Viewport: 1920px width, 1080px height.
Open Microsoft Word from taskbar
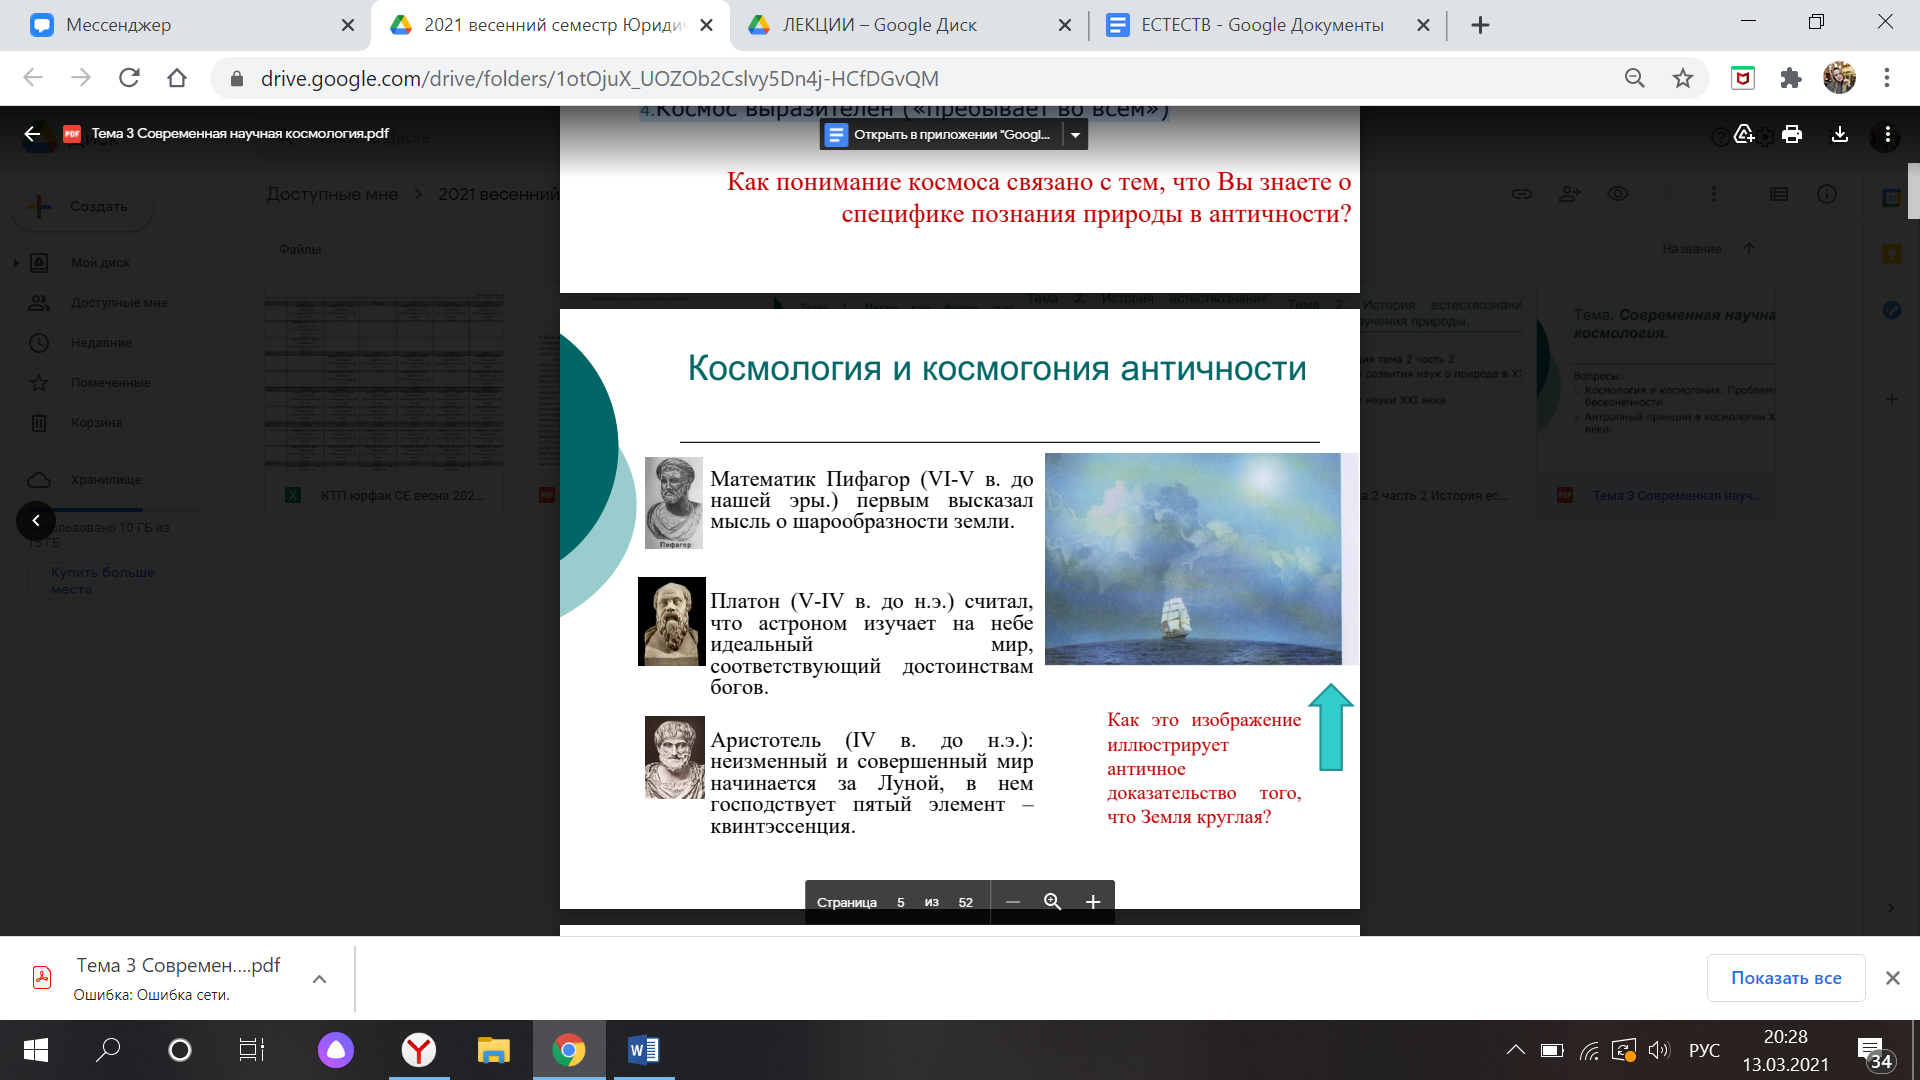pyautogui.click(x=643, y=1050)
